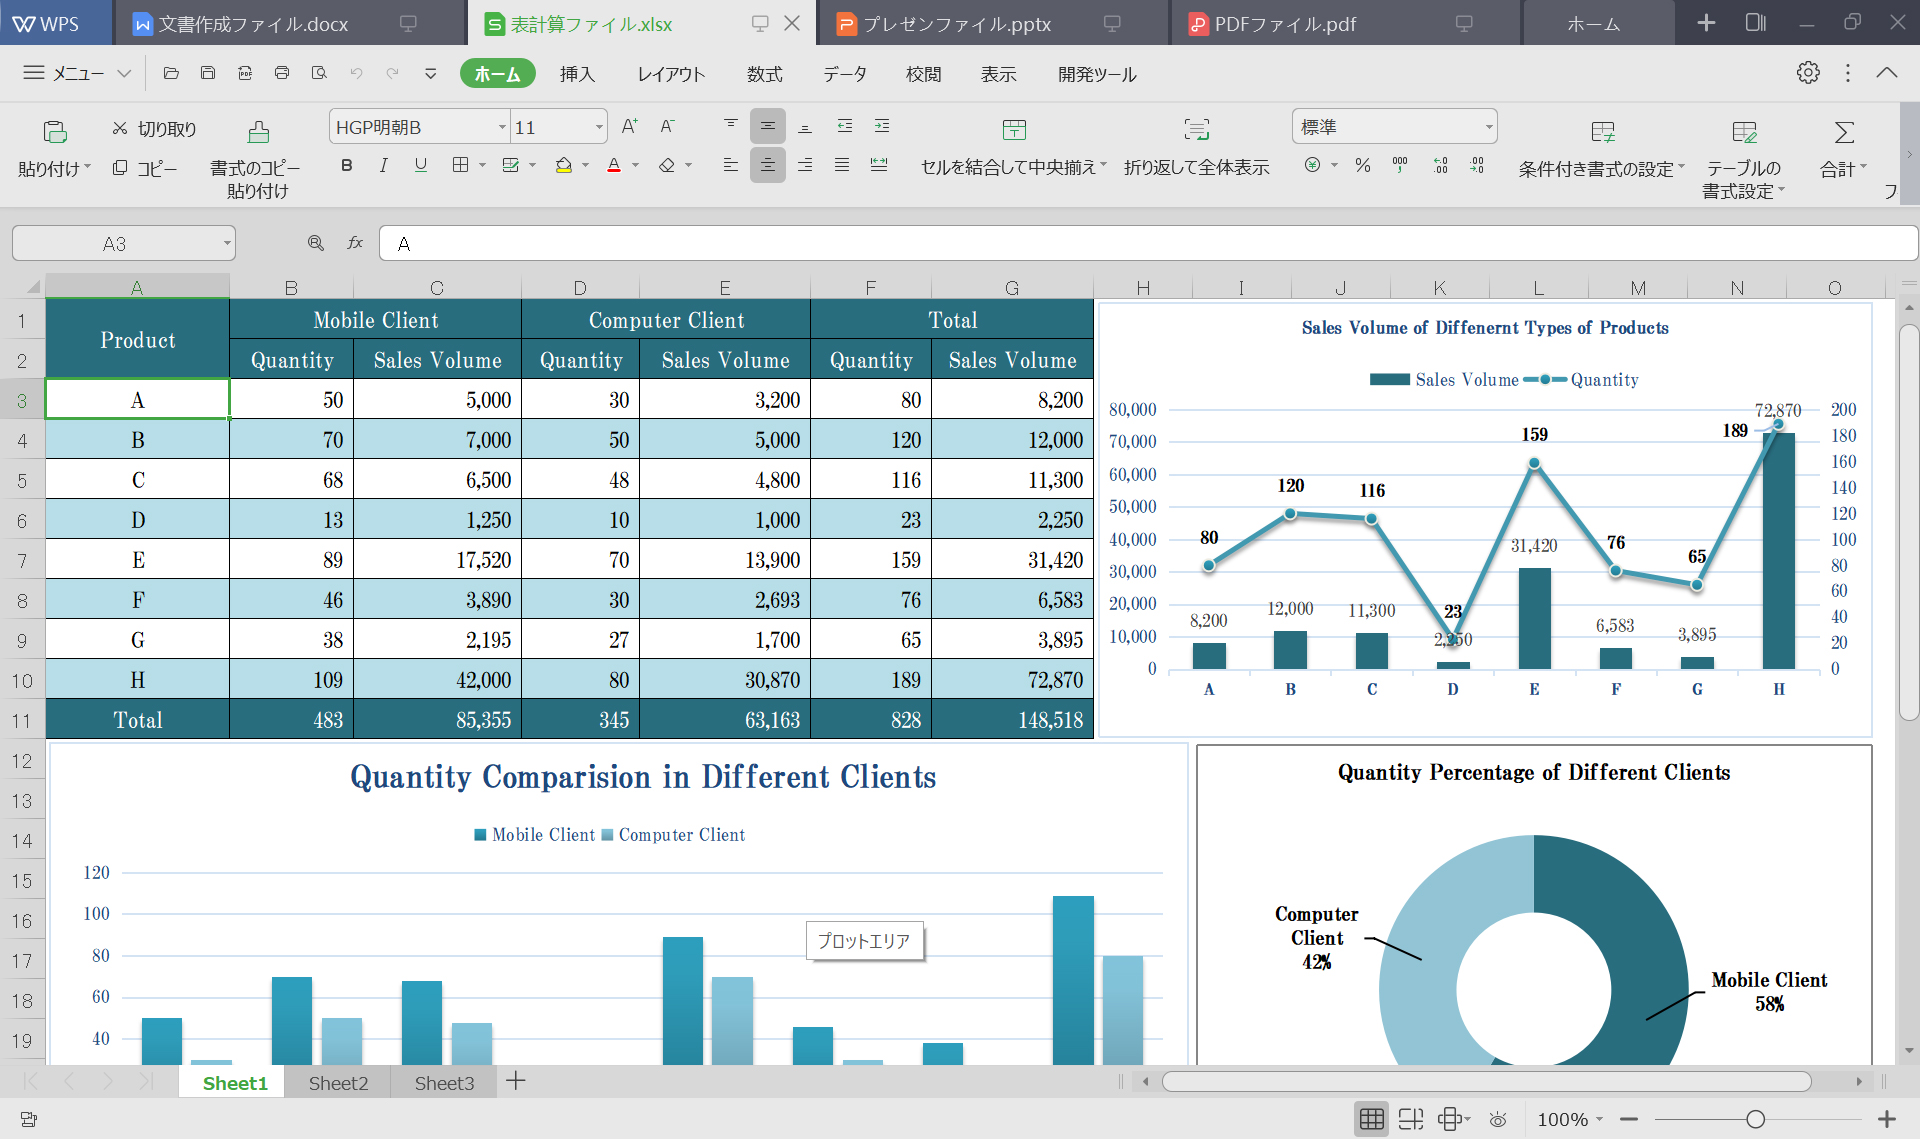Click the Cut (切り取り) icon

pyautogui.click(x=119, y=127)
